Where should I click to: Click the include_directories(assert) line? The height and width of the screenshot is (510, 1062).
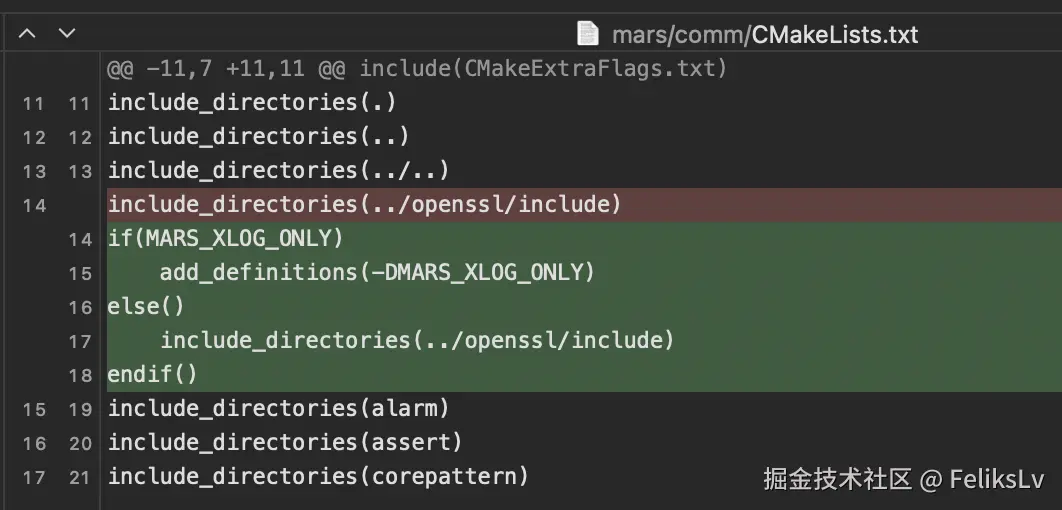point(285,442)
